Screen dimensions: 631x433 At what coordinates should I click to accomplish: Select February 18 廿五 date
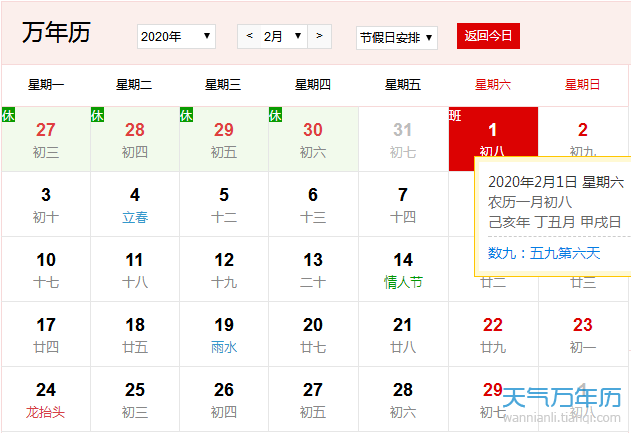135,334
